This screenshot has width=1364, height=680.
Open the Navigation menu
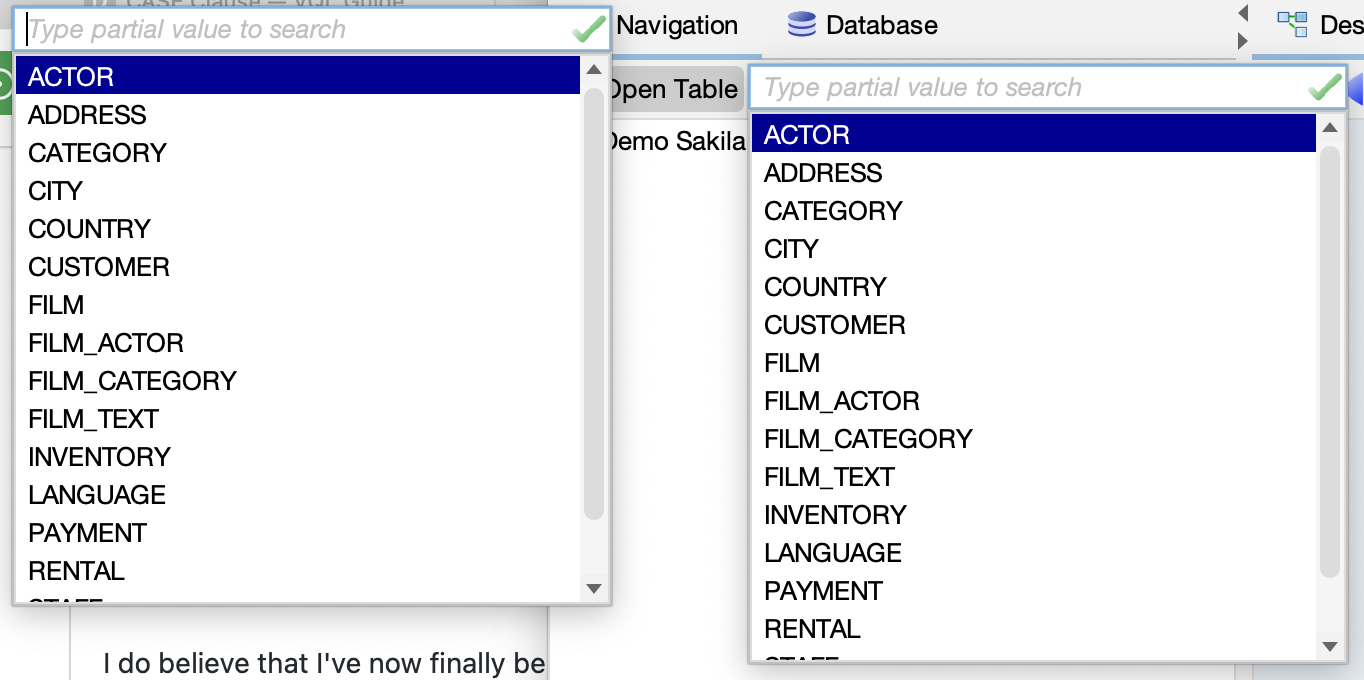[x=677, y=25]
